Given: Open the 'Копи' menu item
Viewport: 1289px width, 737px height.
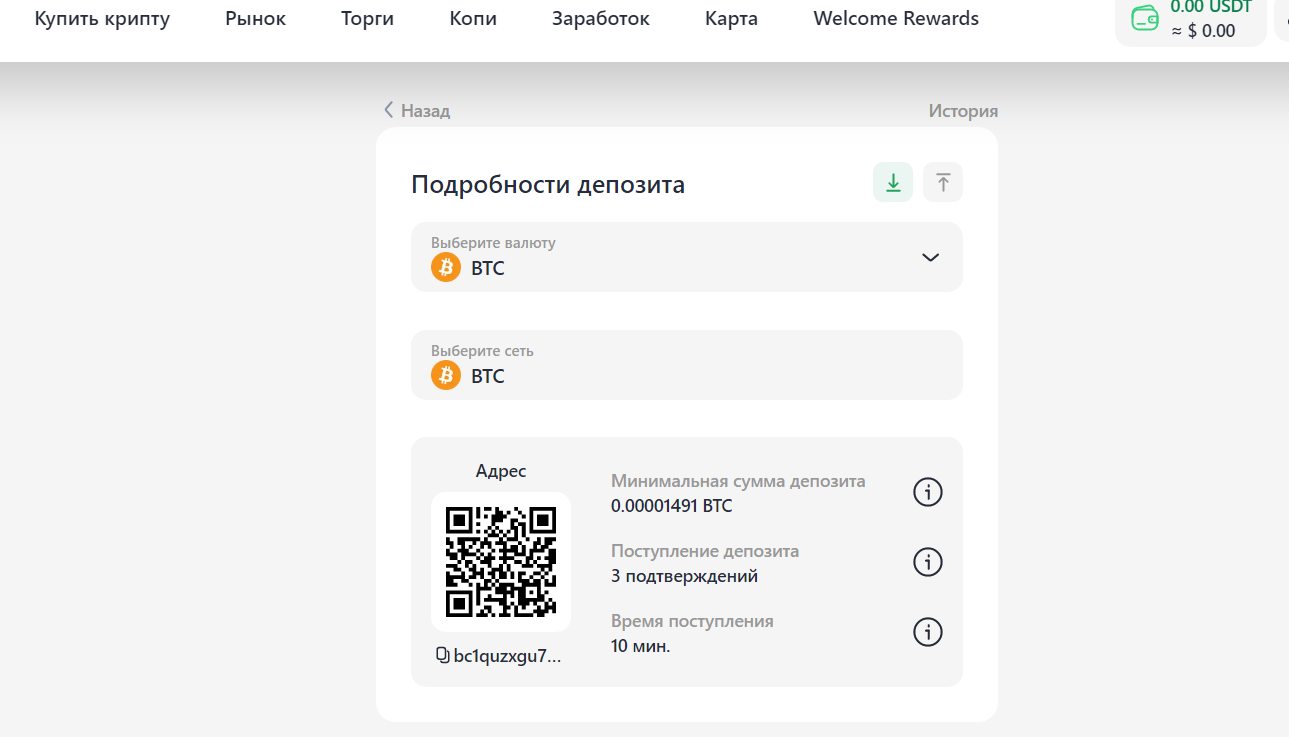Looking at the screenshot, I should [473, 19].
